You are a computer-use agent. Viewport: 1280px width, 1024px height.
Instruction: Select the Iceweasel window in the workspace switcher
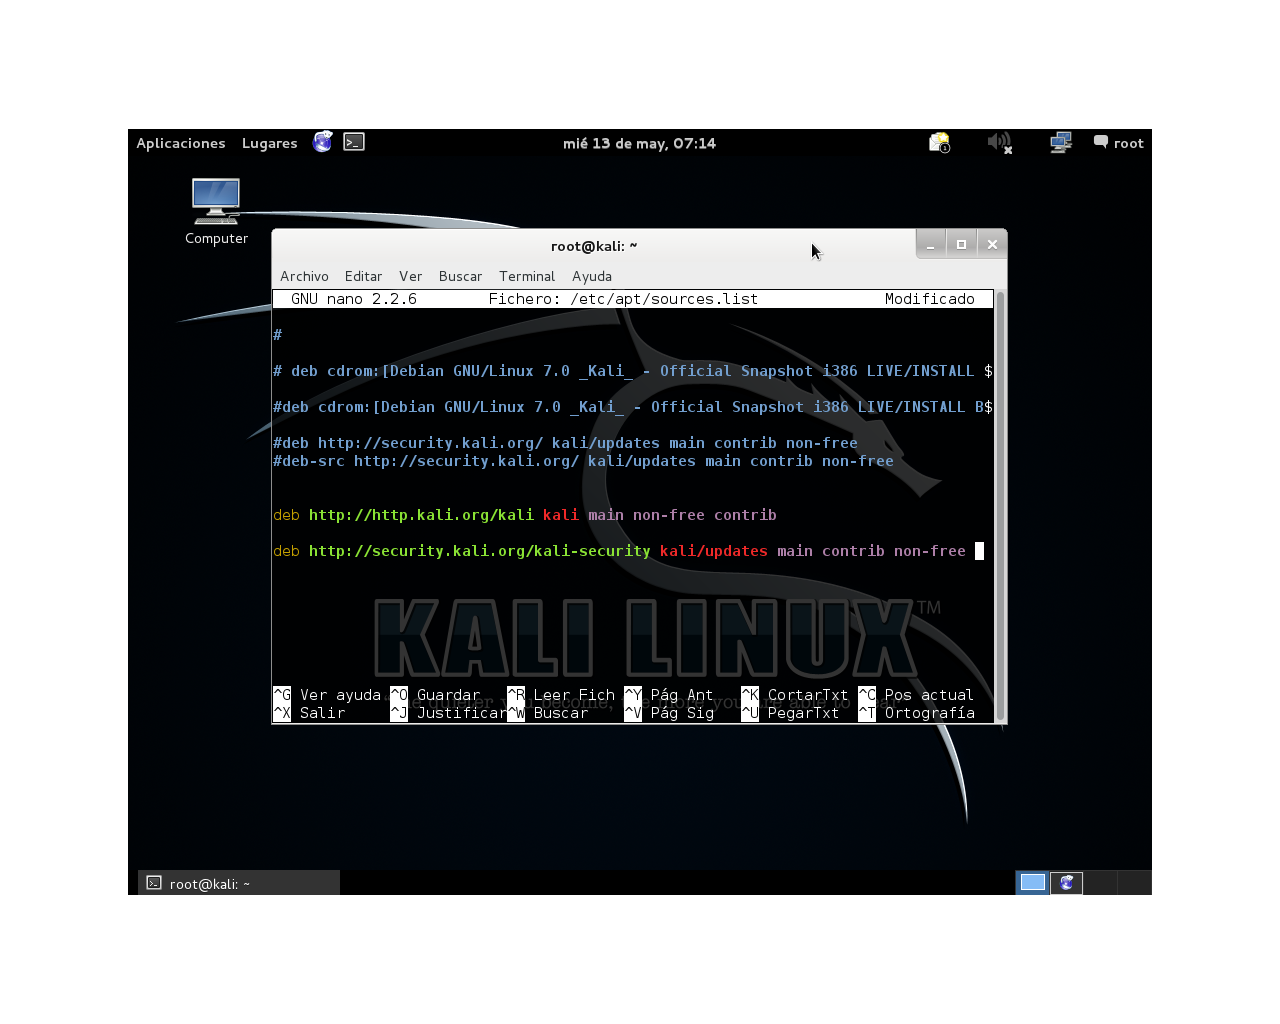click(x=1066, y=882)
